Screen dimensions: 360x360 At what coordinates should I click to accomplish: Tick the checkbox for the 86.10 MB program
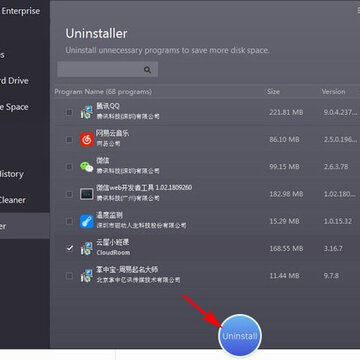point(69,139)
